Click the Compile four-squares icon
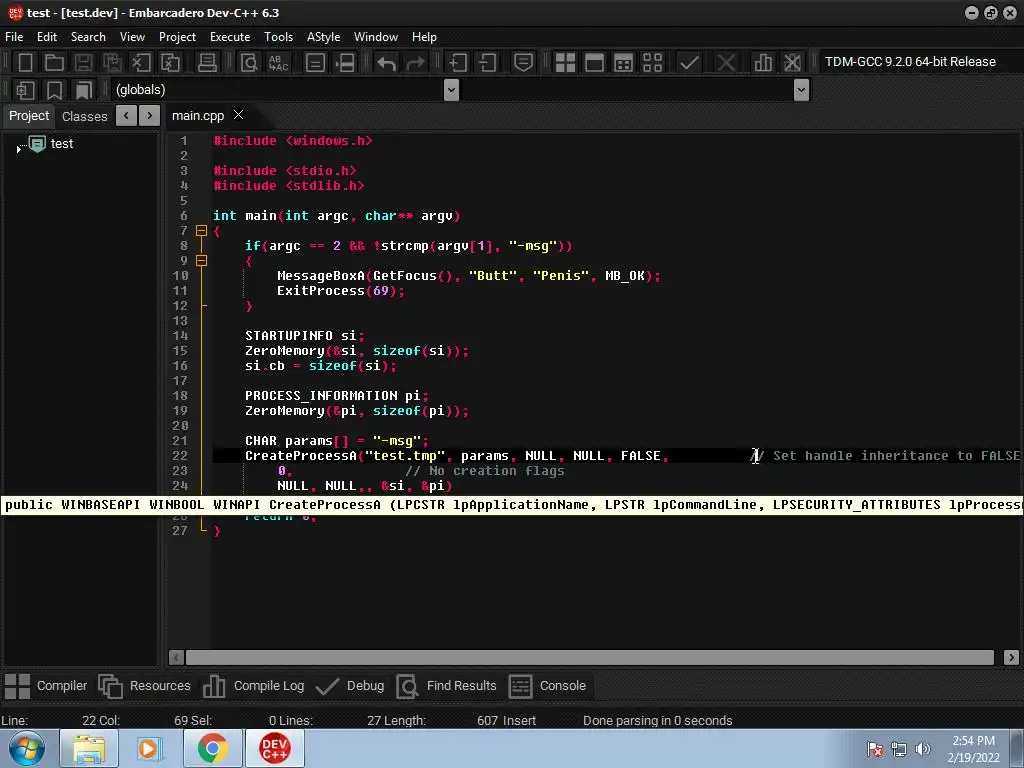 click(565, 62)
